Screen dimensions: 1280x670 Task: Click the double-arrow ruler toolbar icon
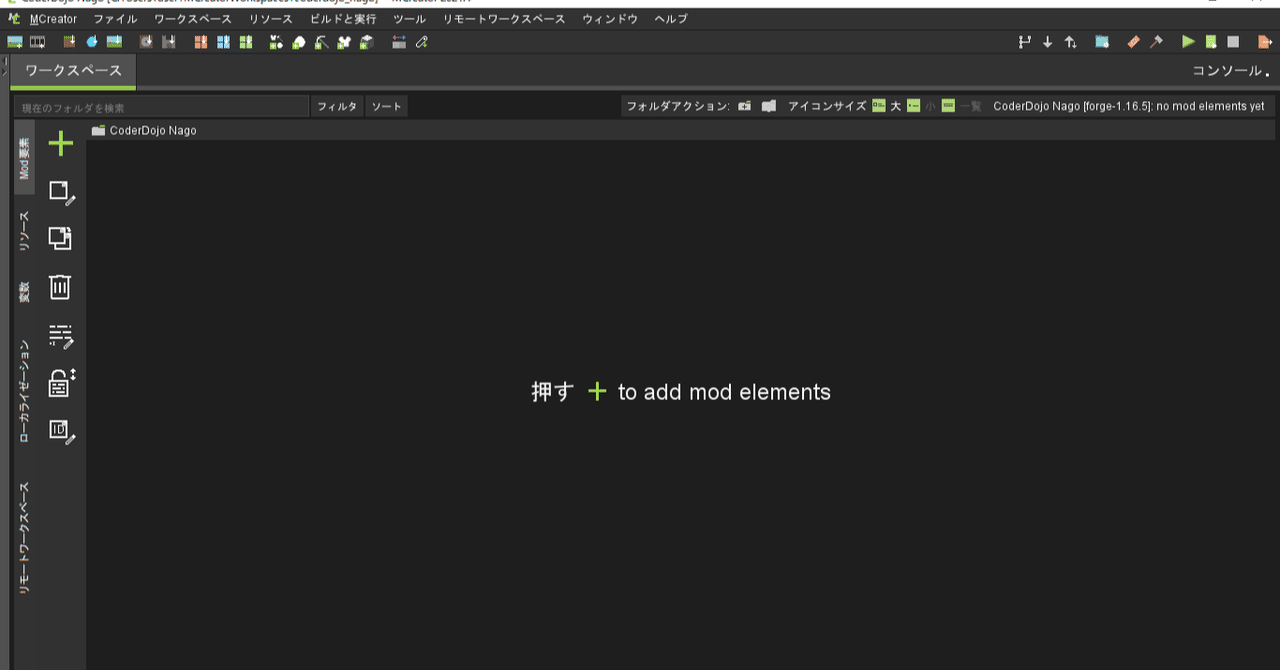click(x=399, y=42)
